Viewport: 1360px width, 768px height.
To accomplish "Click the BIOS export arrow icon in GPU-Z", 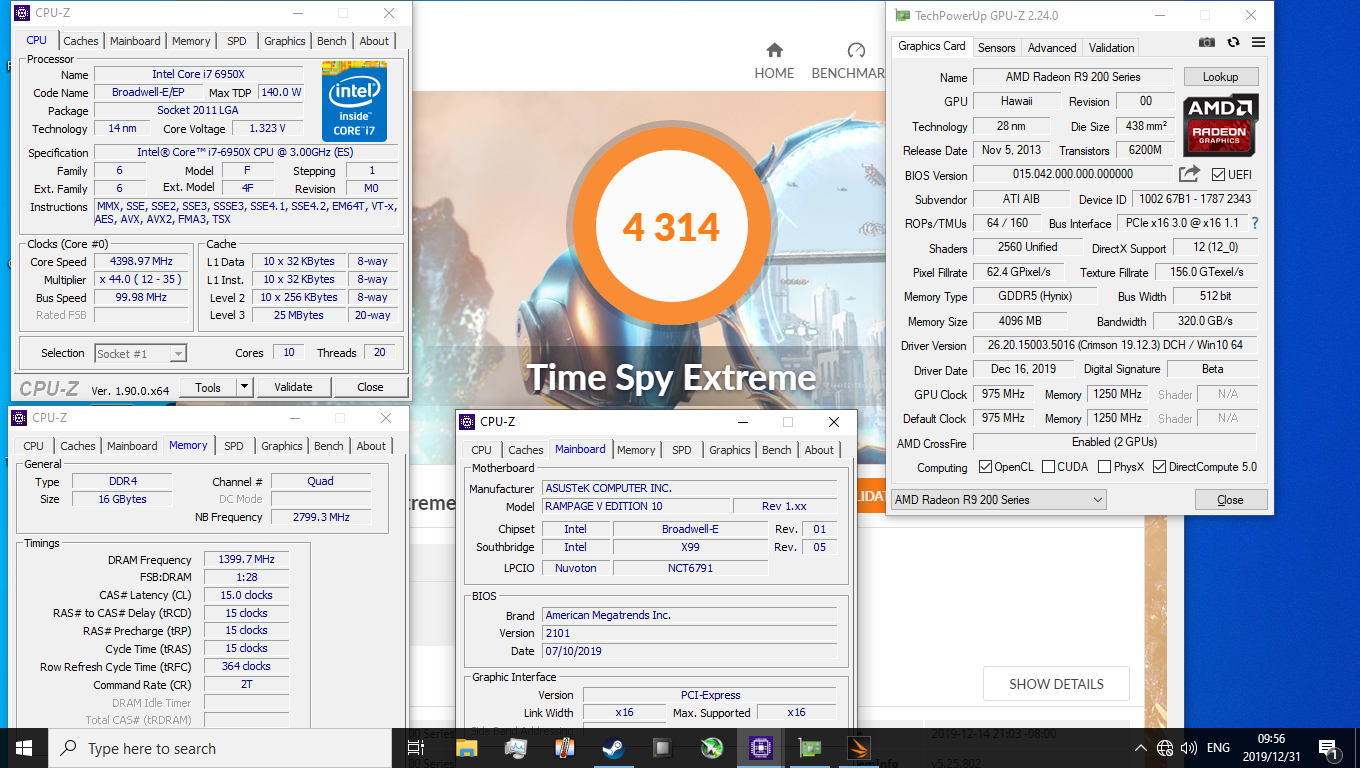I will click(1189, 174).
